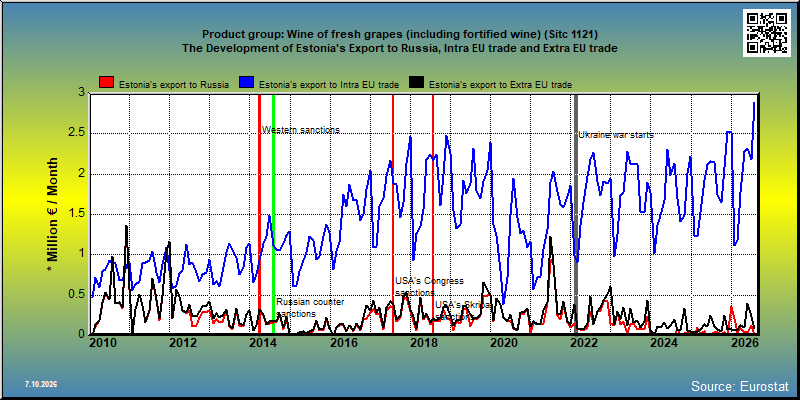This screenshot has height=400, width=800.
Task: Click the "Ukraine war starts" annotation
Action: 616,135
